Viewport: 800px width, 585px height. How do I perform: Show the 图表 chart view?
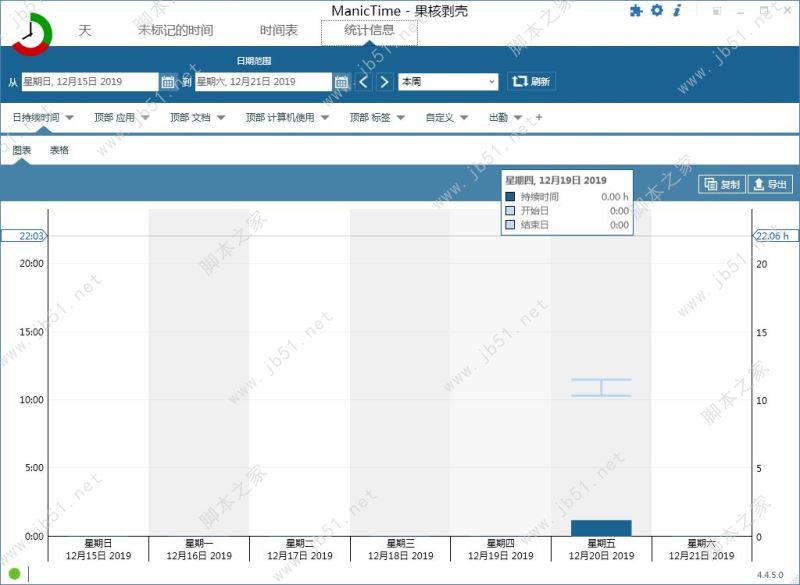coord(22,150)
